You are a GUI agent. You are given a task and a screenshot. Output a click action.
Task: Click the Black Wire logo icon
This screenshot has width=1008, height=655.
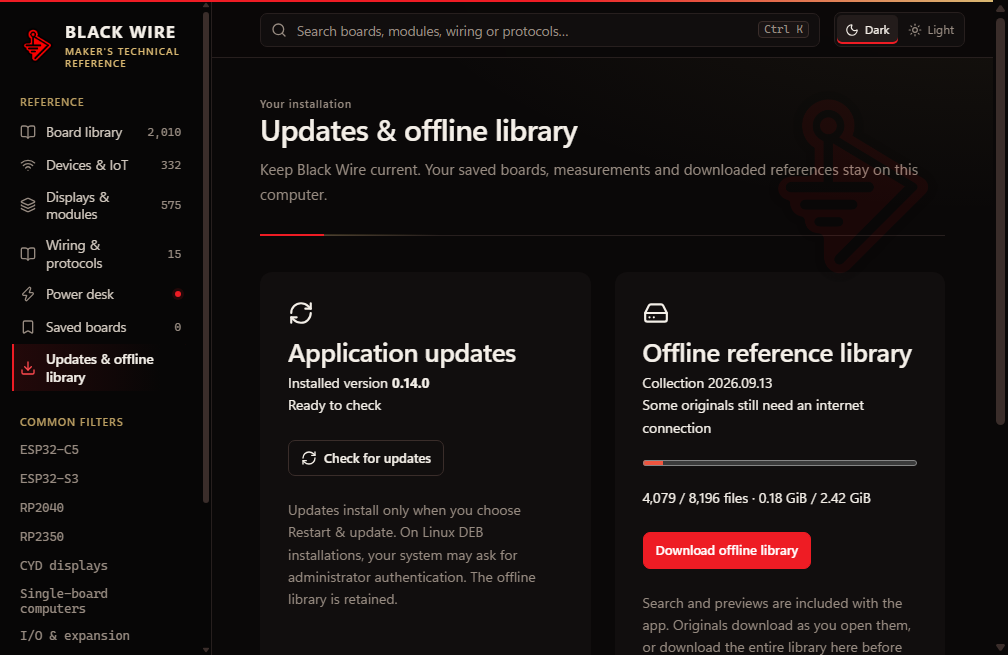tap(37, 45)
